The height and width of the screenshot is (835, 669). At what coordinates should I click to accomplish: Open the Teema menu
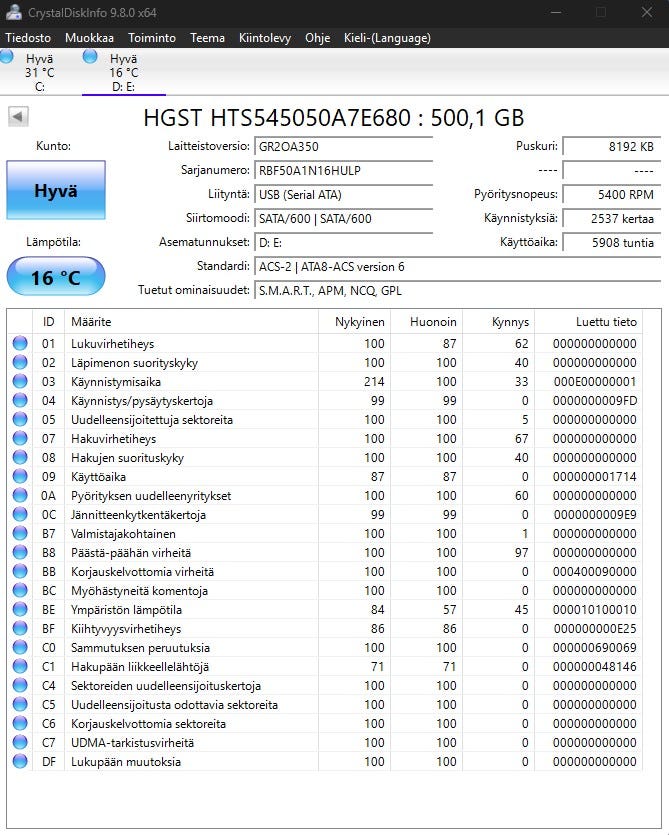[207, 38]
